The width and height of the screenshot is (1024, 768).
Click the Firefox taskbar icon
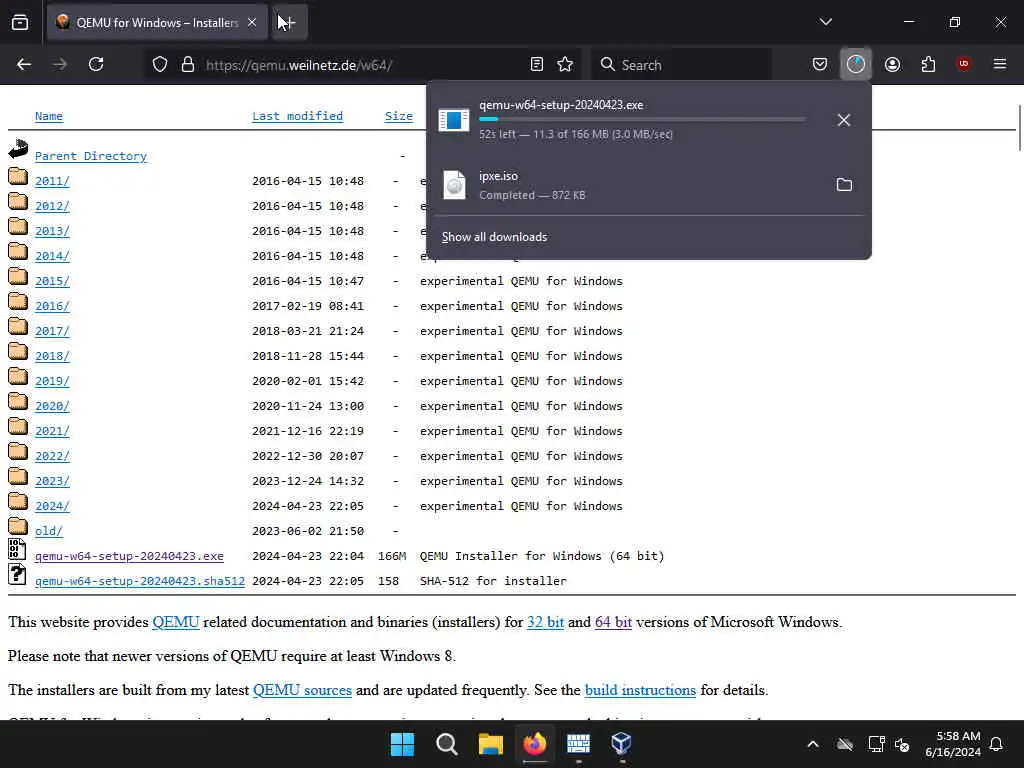point(534,744)
